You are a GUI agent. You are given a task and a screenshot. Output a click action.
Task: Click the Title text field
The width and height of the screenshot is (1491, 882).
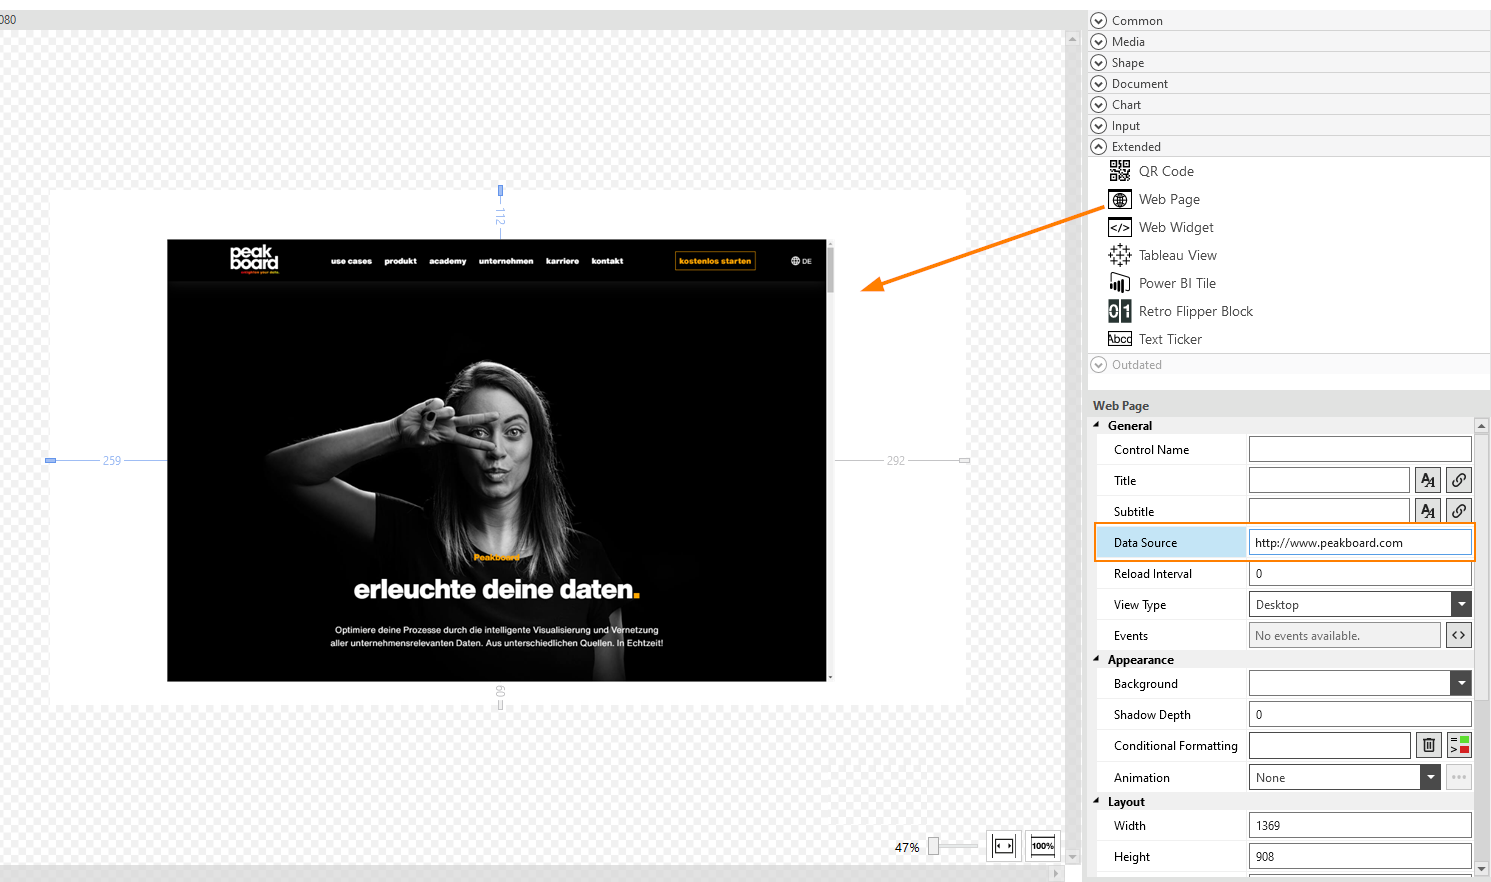(x=1329, y=480)
